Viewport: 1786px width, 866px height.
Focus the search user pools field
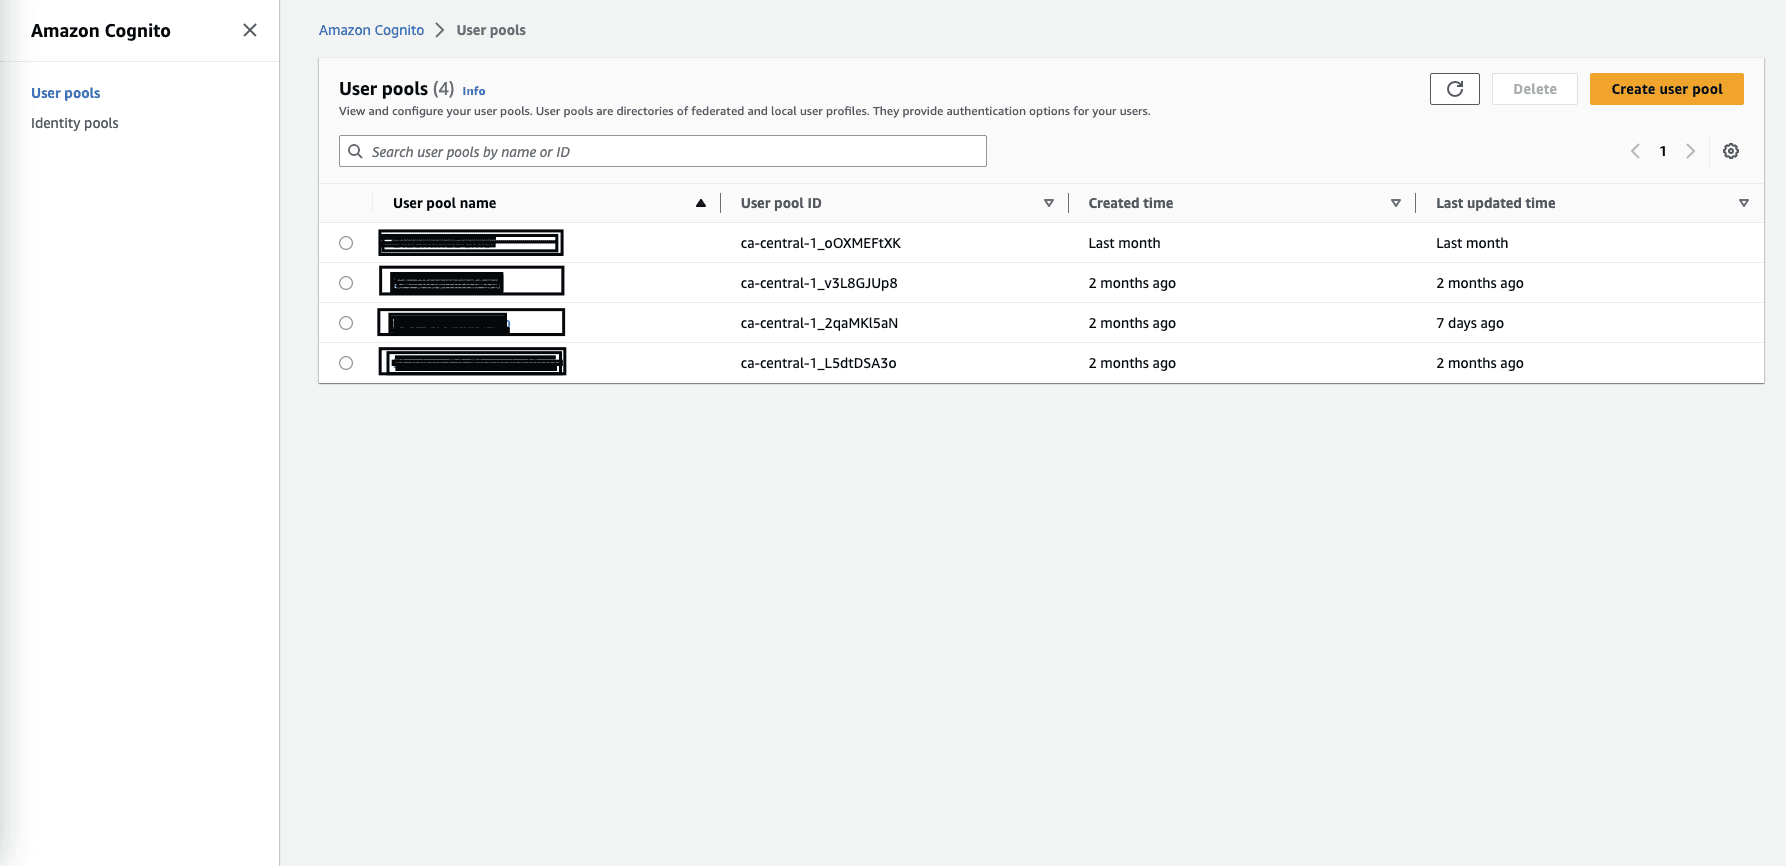pos(663,151)
